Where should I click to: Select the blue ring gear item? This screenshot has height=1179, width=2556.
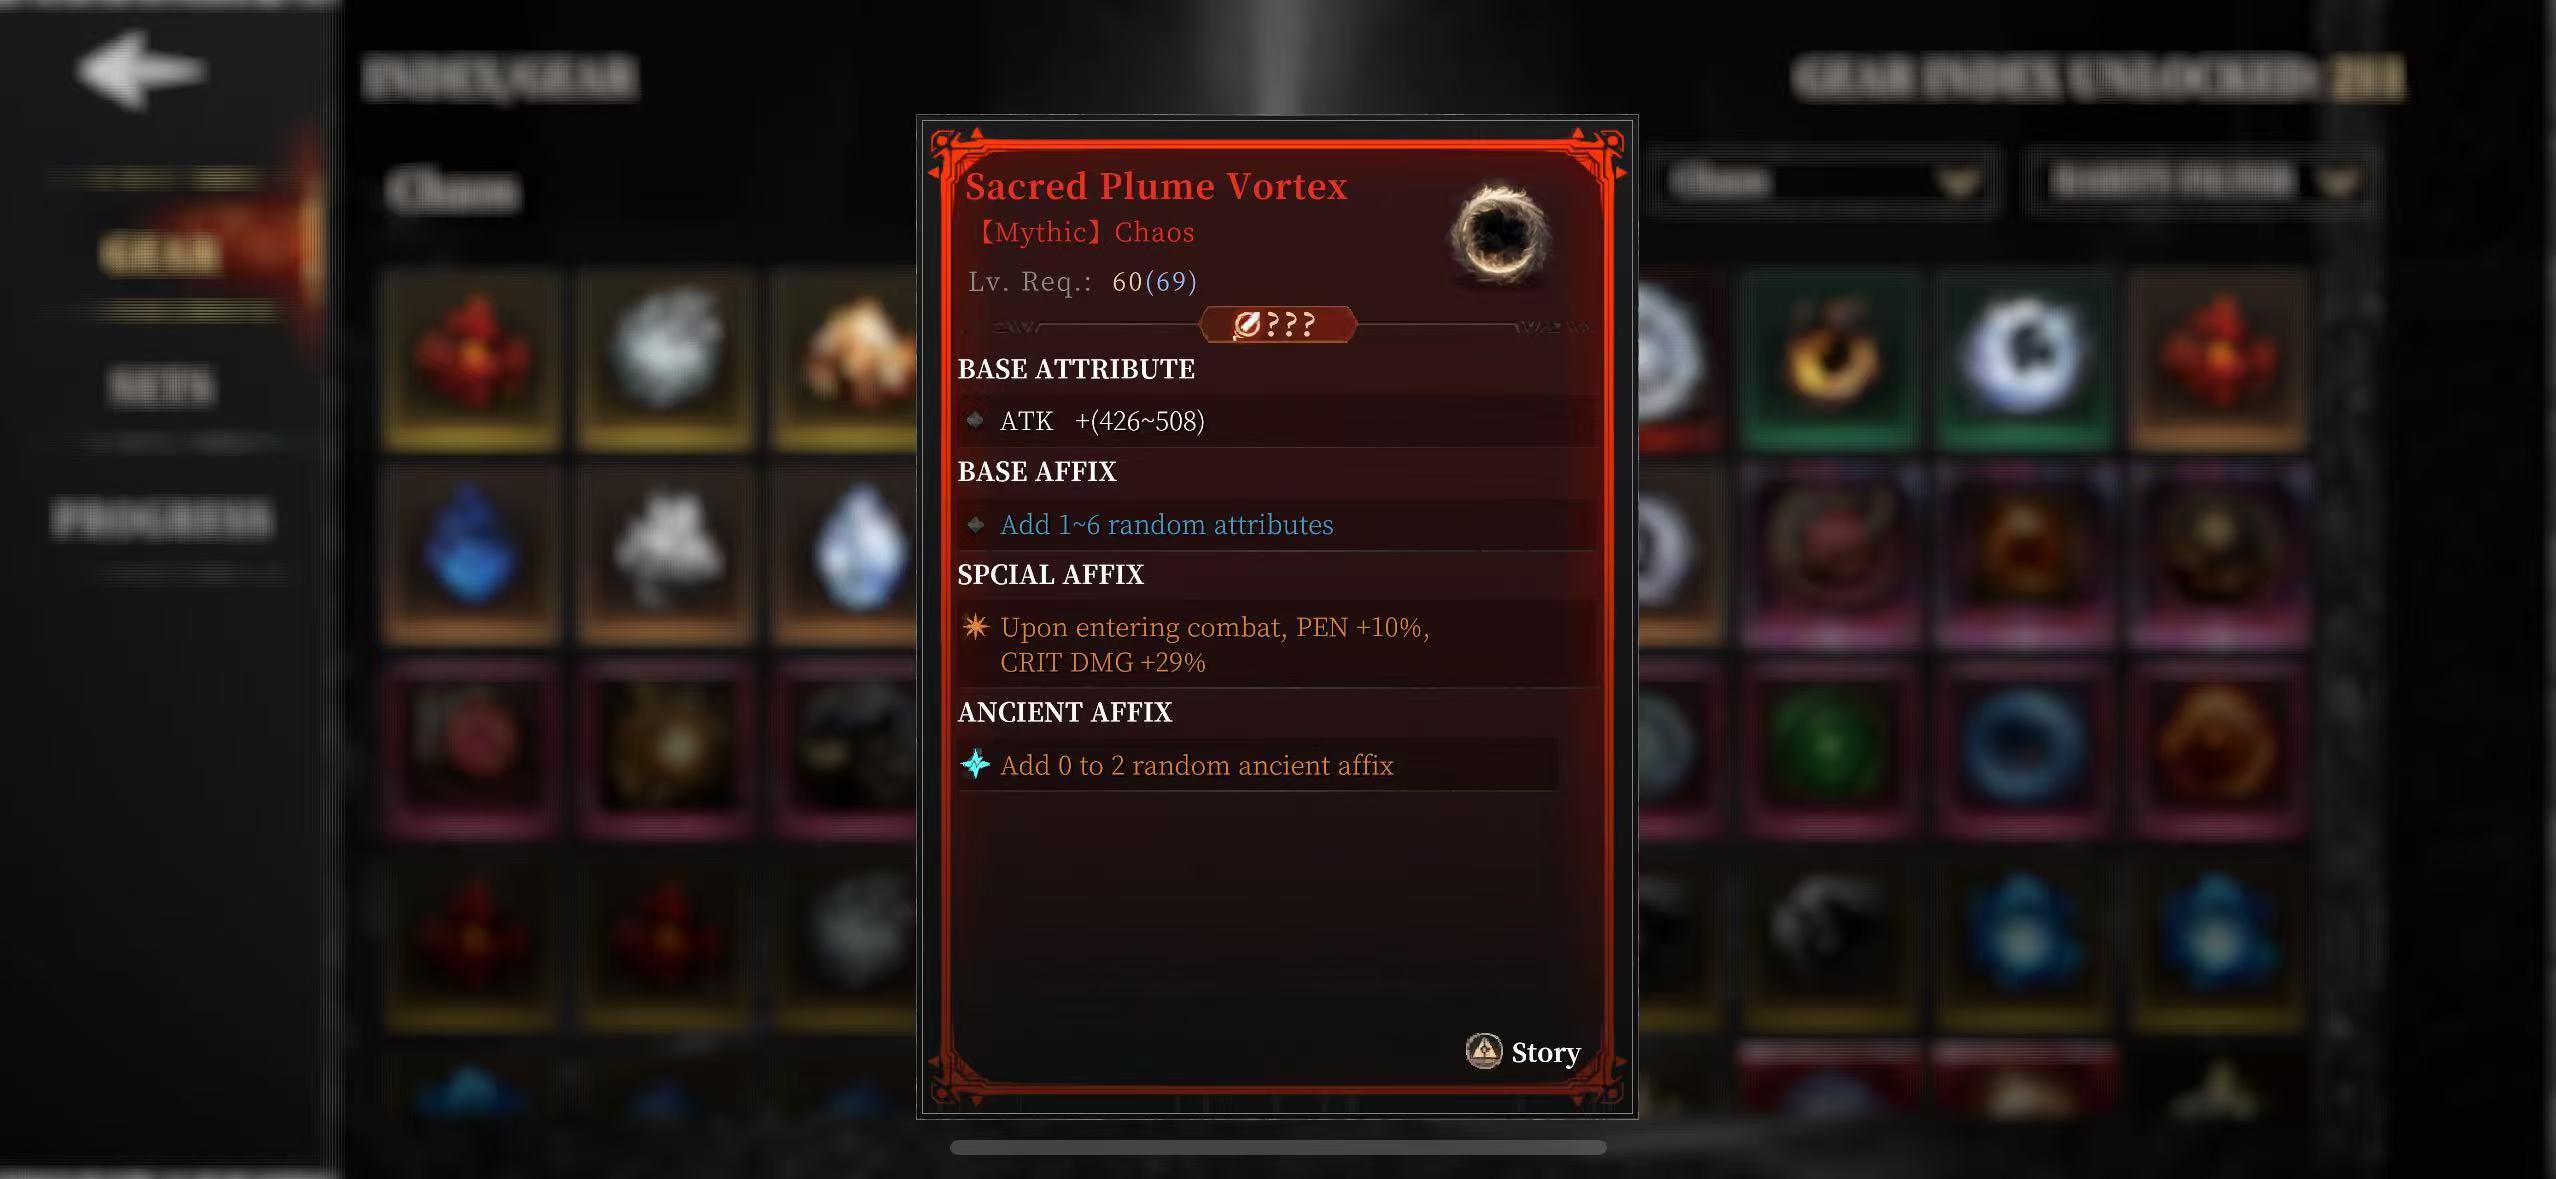pyautogui.click(x=2024, y=746)
